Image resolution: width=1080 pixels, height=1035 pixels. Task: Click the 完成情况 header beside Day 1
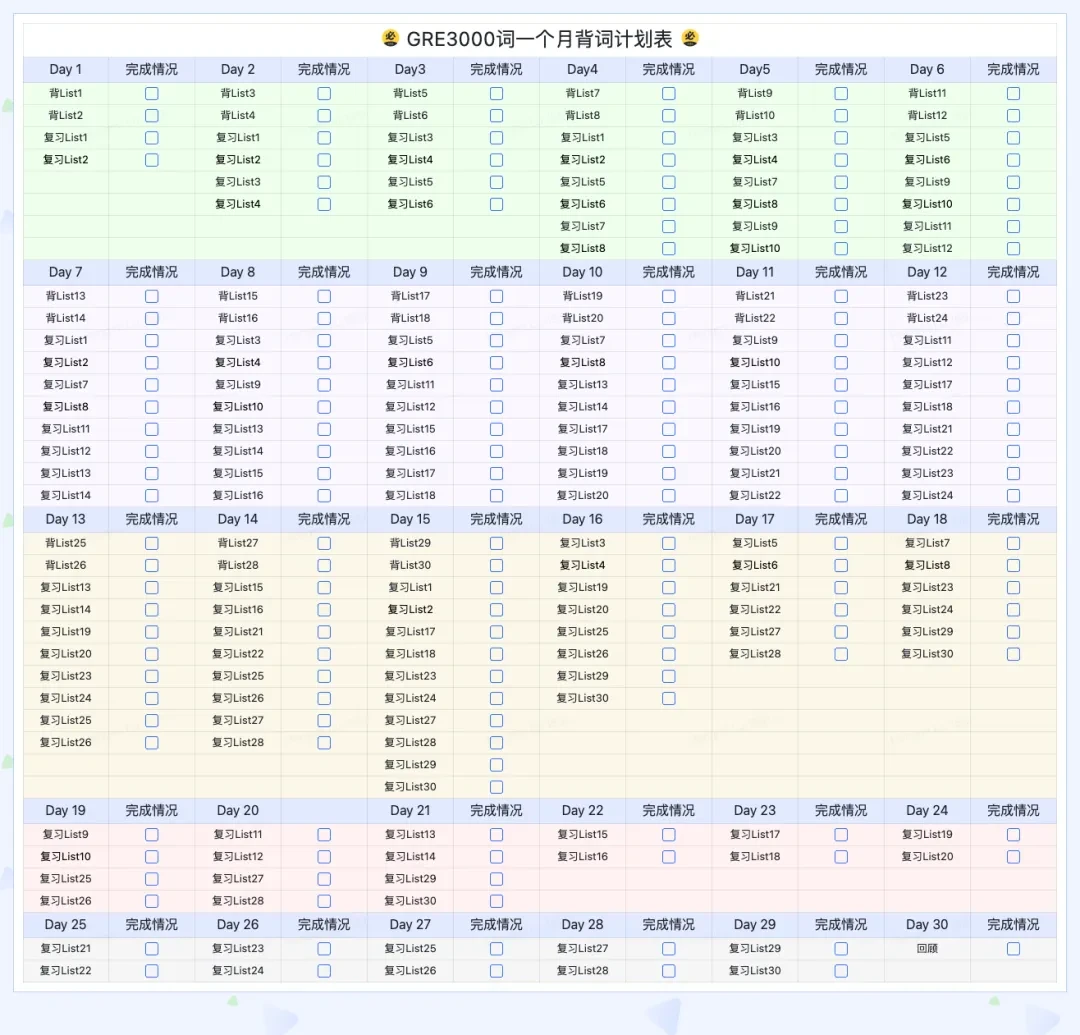(x=152, y=69)
